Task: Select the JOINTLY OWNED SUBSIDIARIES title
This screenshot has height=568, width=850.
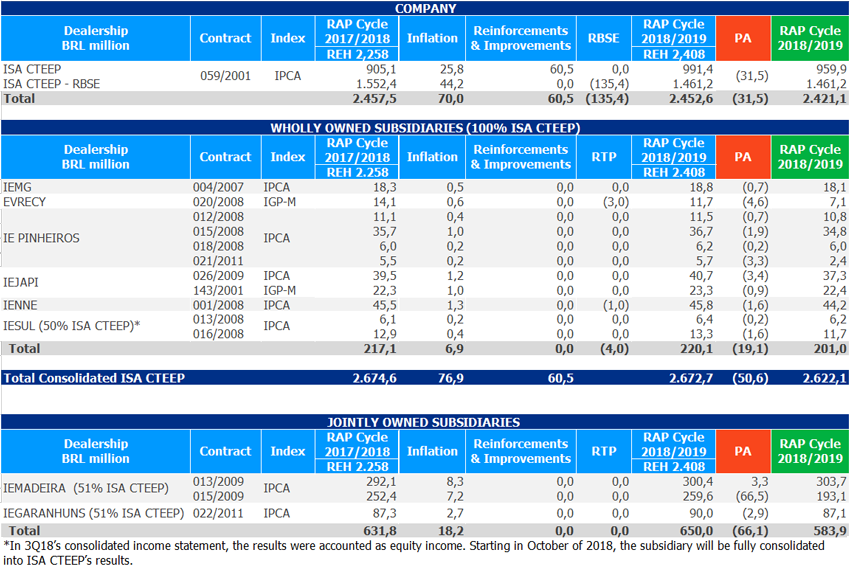Action: [425, 422]
